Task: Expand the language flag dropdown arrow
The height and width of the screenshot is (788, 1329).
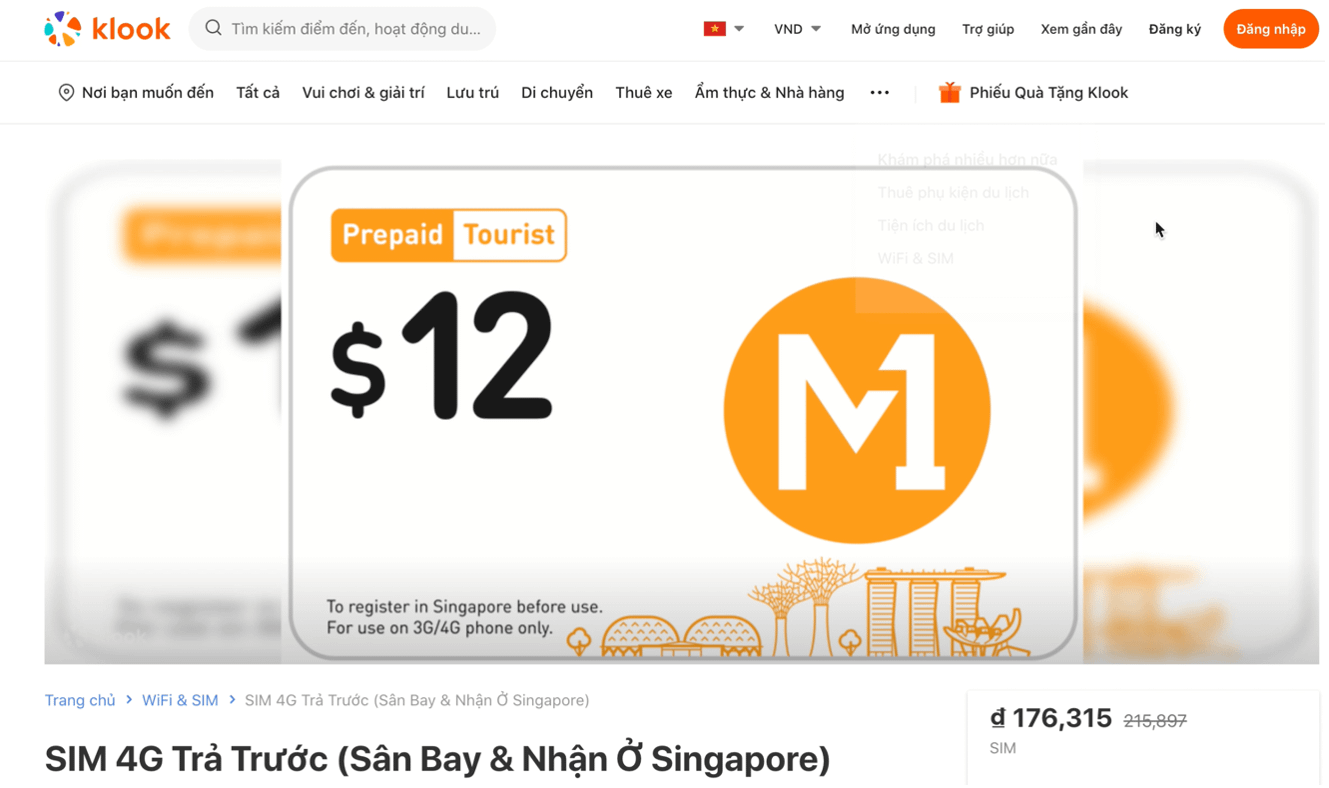Action: (739, 29)
